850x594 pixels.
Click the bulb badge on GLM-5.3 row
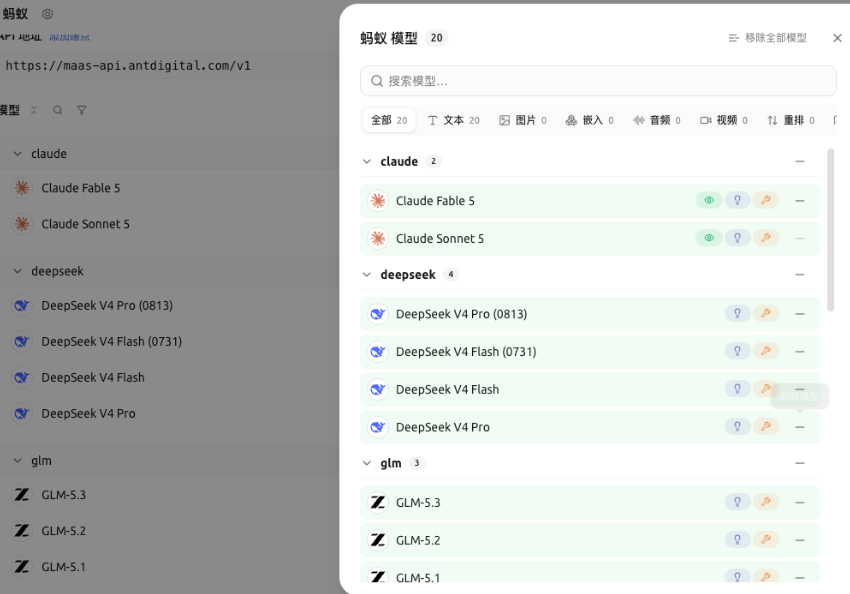pyautogui.click(x=737, y=502)
